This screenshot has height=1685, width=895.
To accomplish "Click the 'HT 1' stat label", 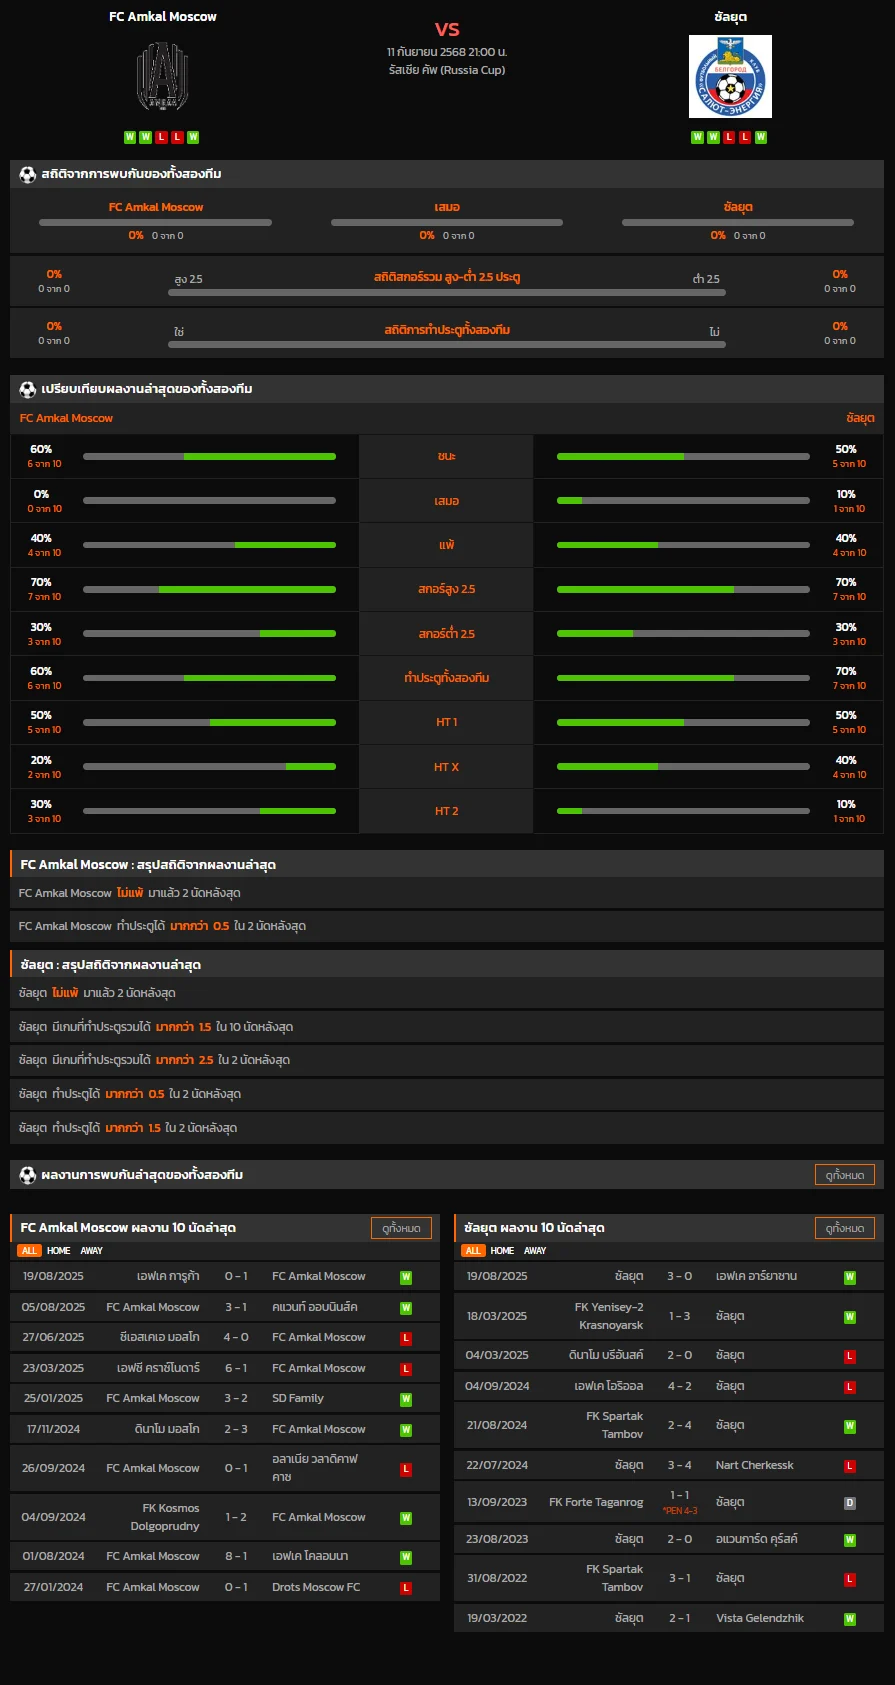I will tap(446, 722).
